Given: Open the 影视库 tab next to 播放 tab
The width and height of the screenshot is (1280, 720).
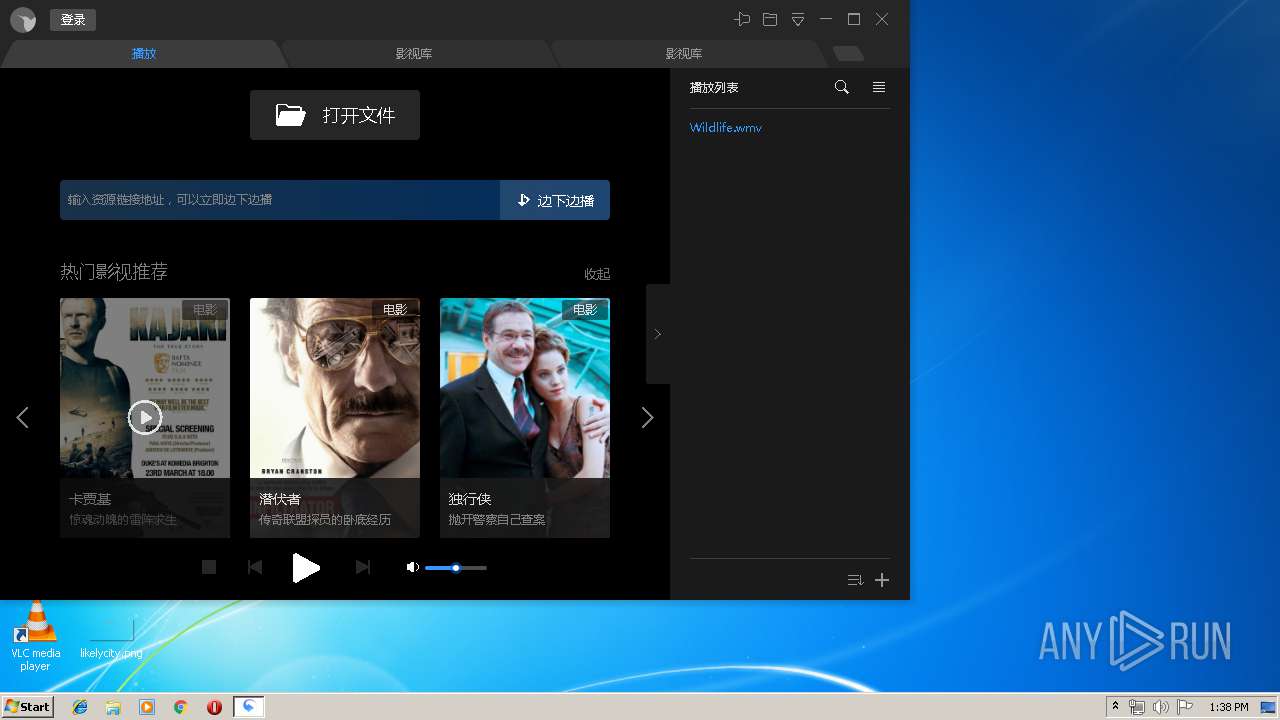Looking at the screenshot, I should pos(413,54).
